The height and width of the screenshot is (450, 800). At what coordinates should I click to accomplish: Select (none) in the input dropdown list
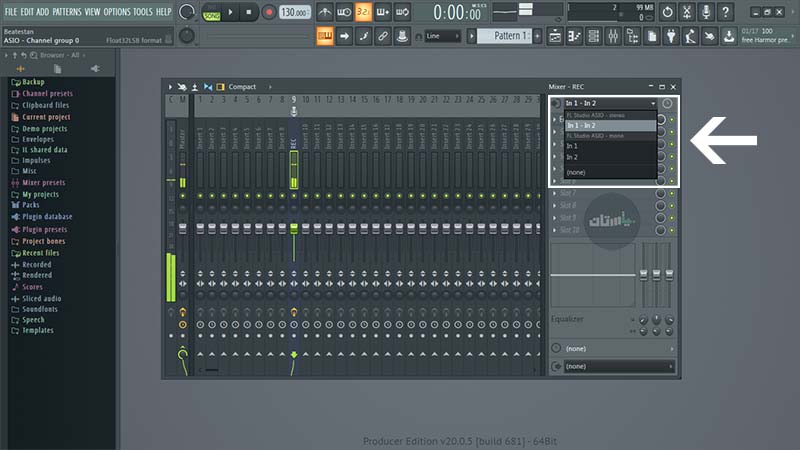(x=610, y=172)
